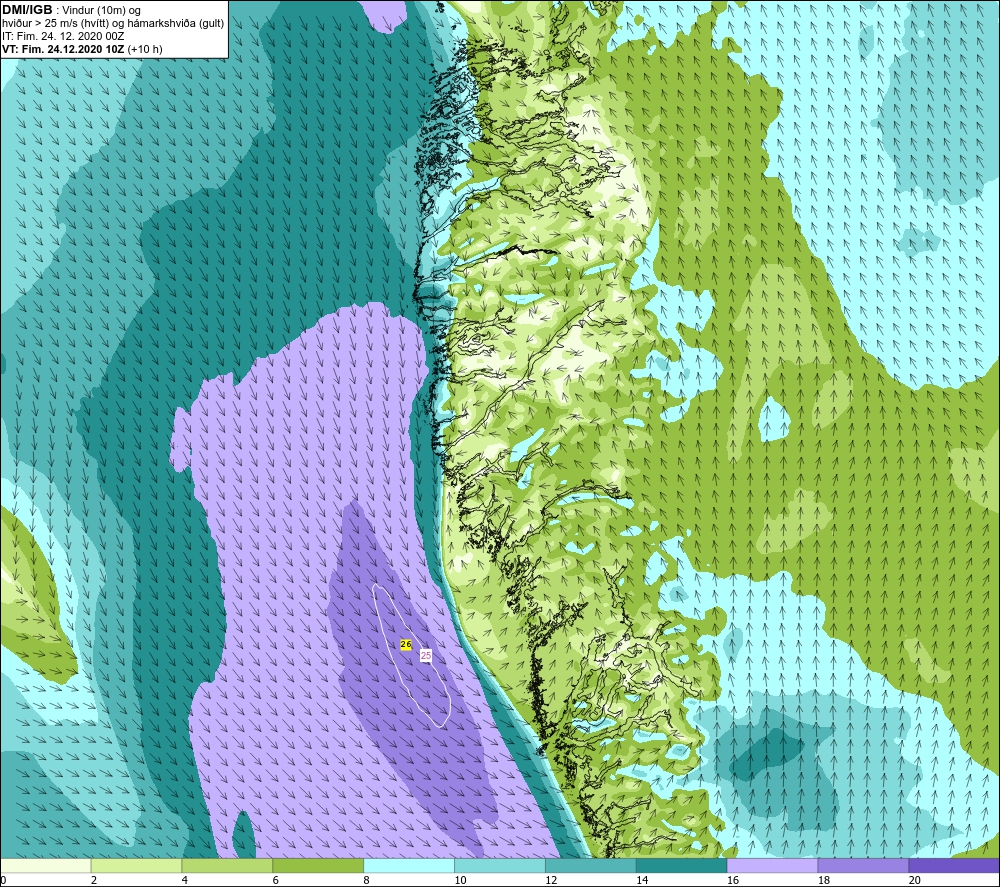Click the '18' legend scale number
Image resolution: width=1000 pixels, height=887 pixels.
(x=824, y=880)
